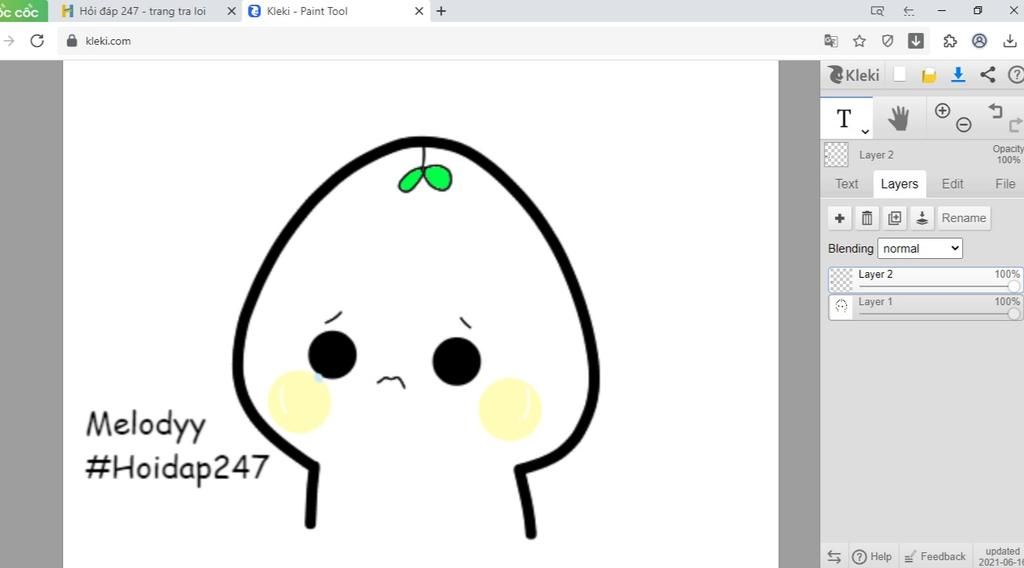Delete the layer using the trash icon

pyautogui.click(x=867, y=218)
